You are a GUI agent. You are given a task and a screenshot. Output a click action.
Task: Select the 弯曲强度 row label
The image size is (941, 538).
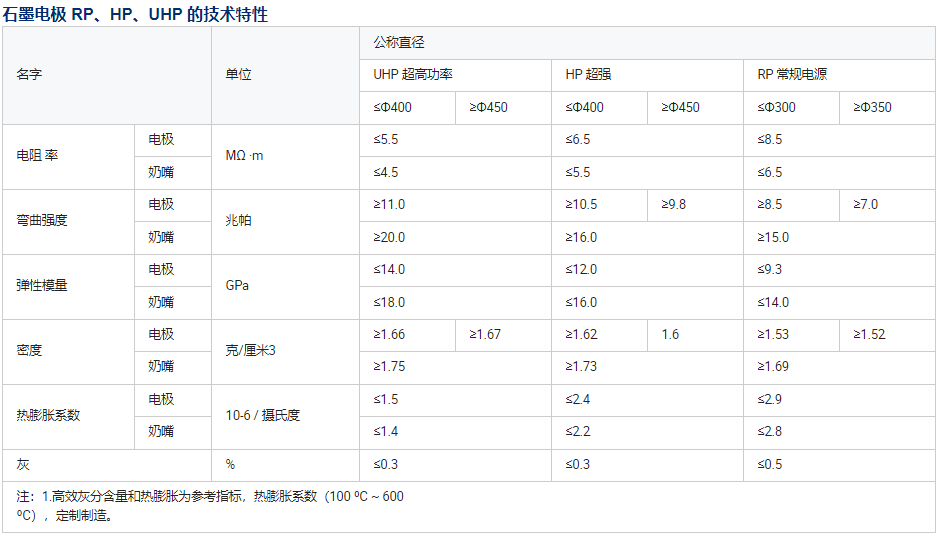[42, 221]
